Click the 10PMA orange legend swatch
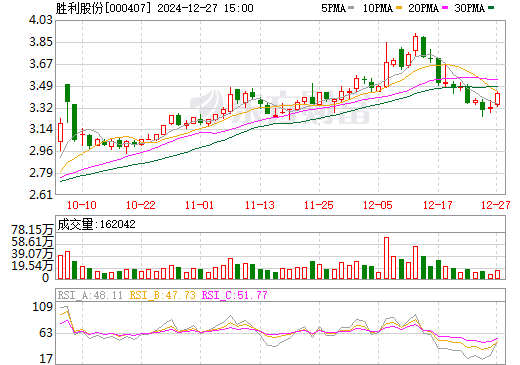Screen dimensions: 520x365 click(399, 8)
